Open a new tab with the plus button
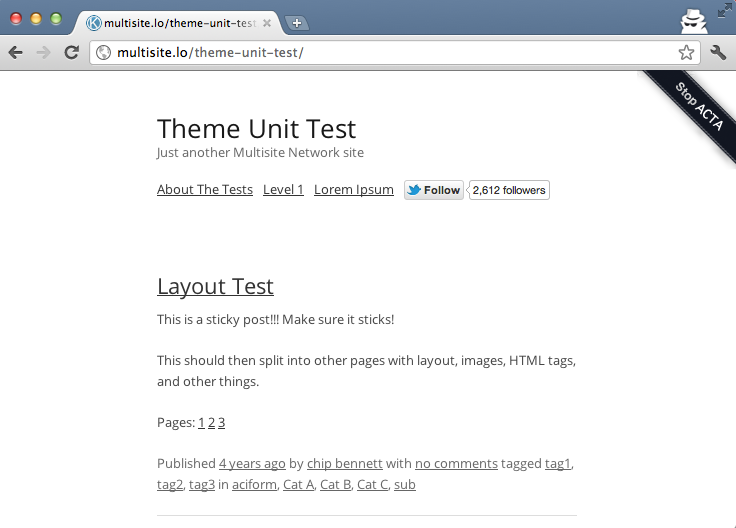736x528 pixels. point(297,23)
